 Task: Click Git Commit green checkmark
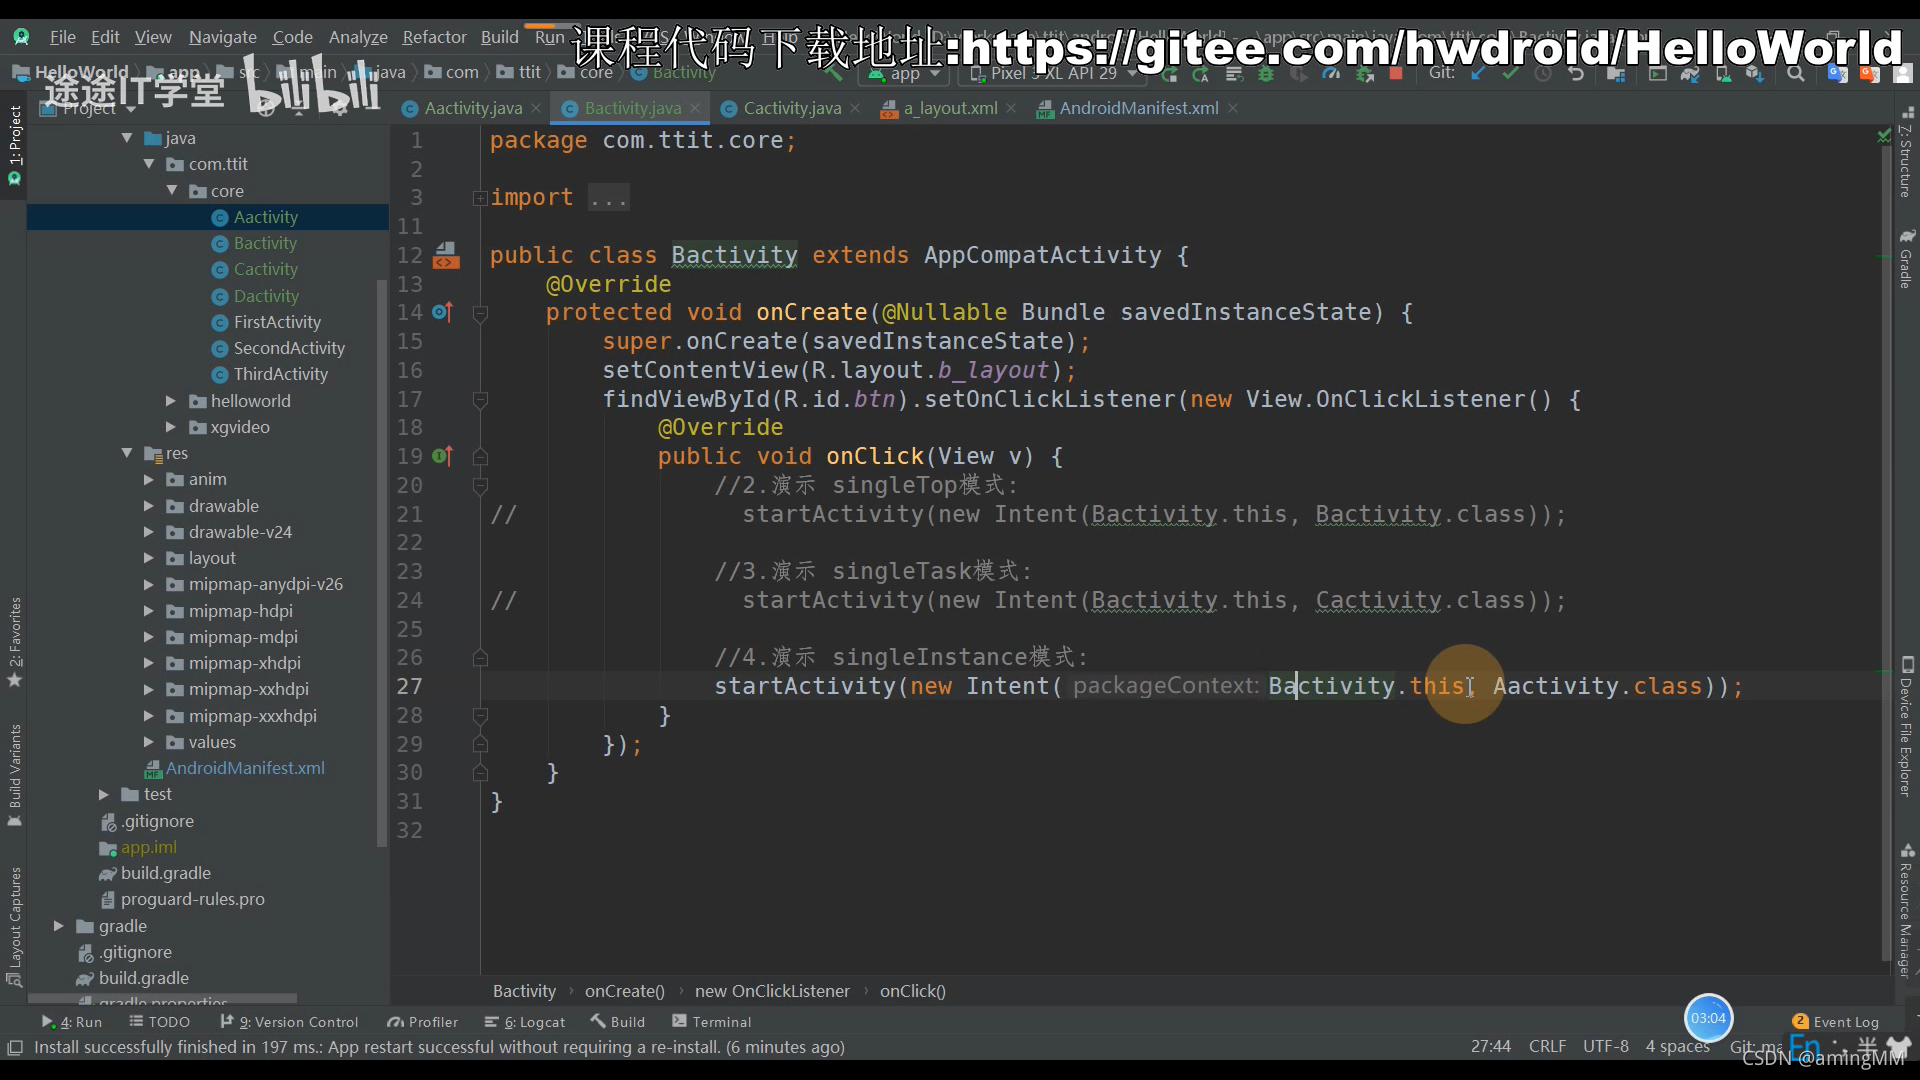point(1510,74)
